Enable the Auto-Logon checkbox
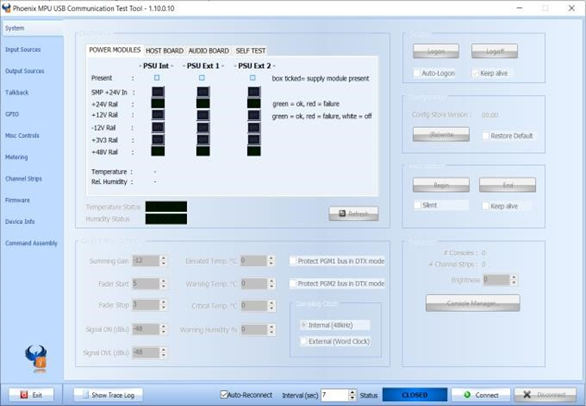586x406 pixels. click(x=417, y=73)
